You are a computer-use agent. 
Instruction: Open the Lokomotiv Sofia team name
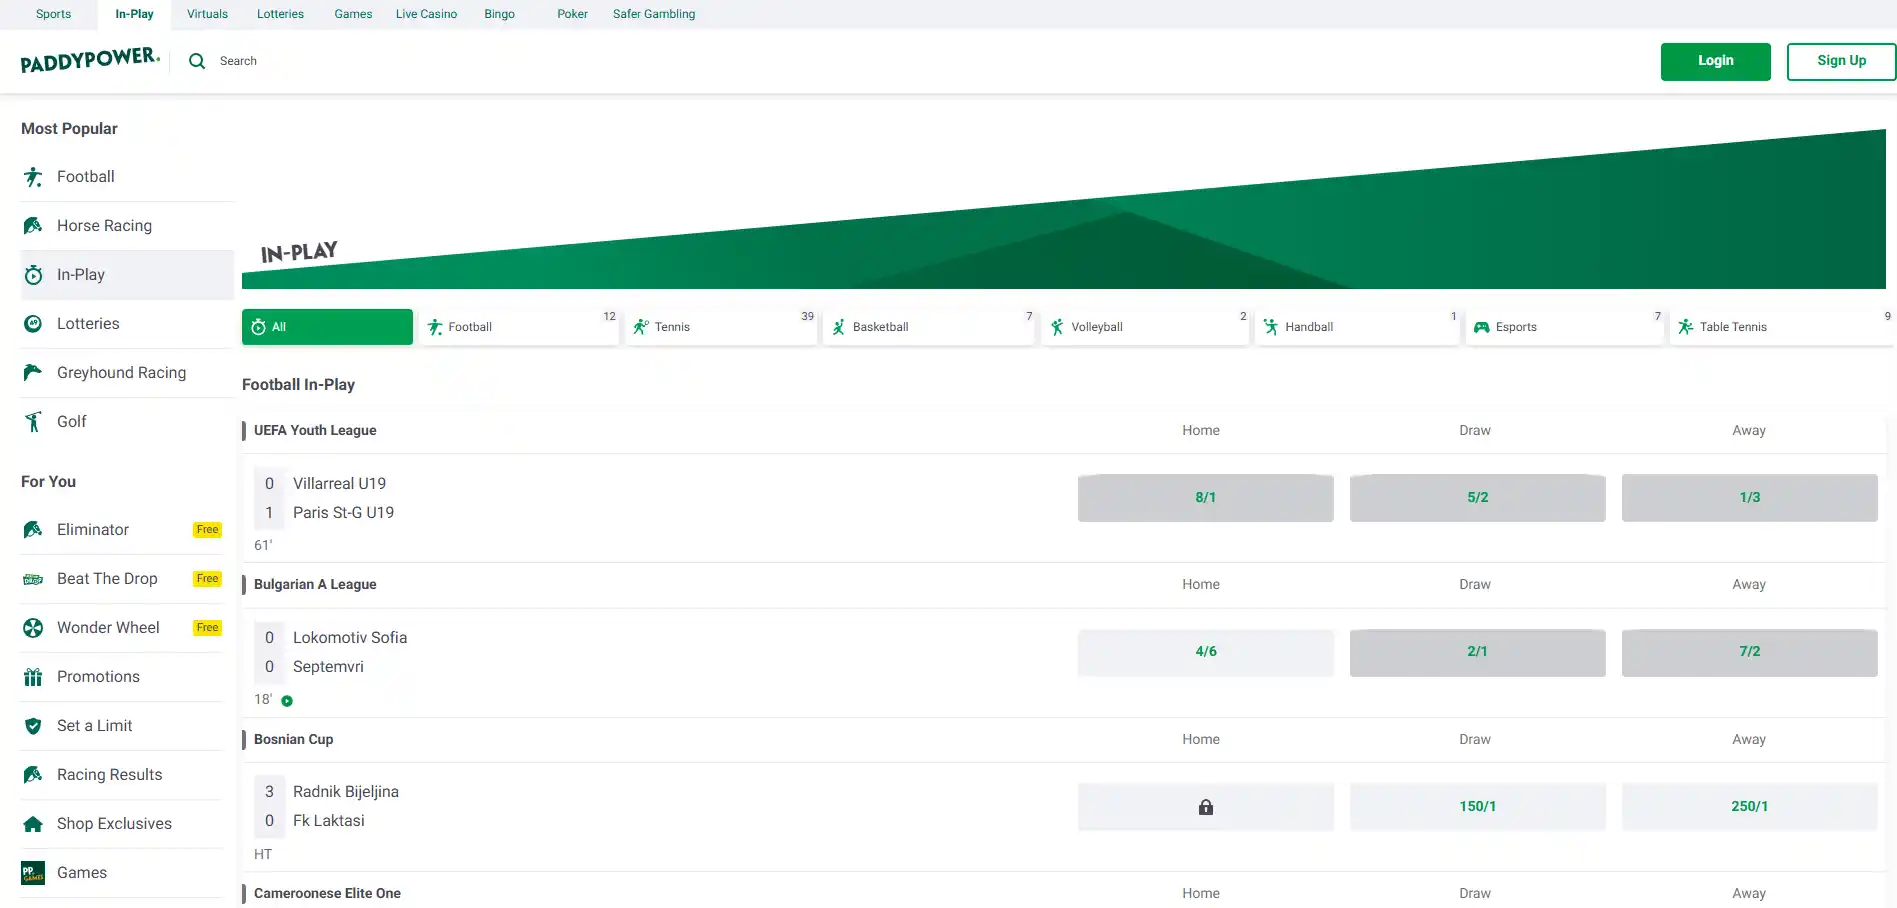pyautogui.click(x=350, y=638)
